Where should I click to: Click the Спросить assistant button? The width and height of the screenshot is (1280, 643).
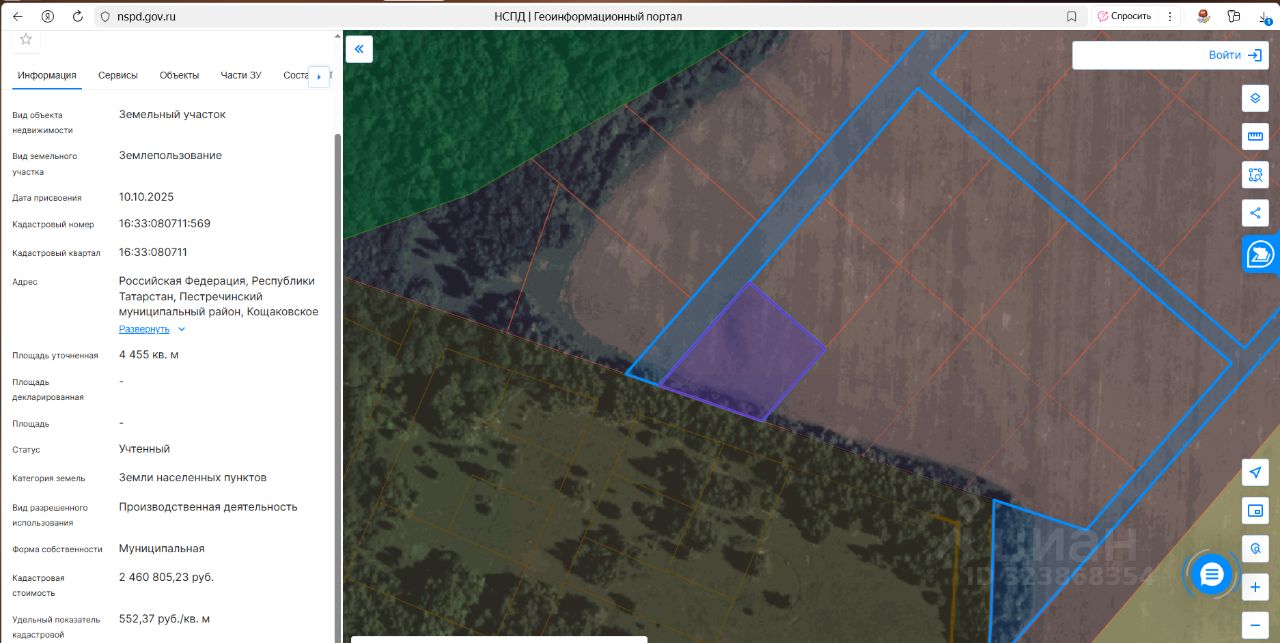point(1124,16)
